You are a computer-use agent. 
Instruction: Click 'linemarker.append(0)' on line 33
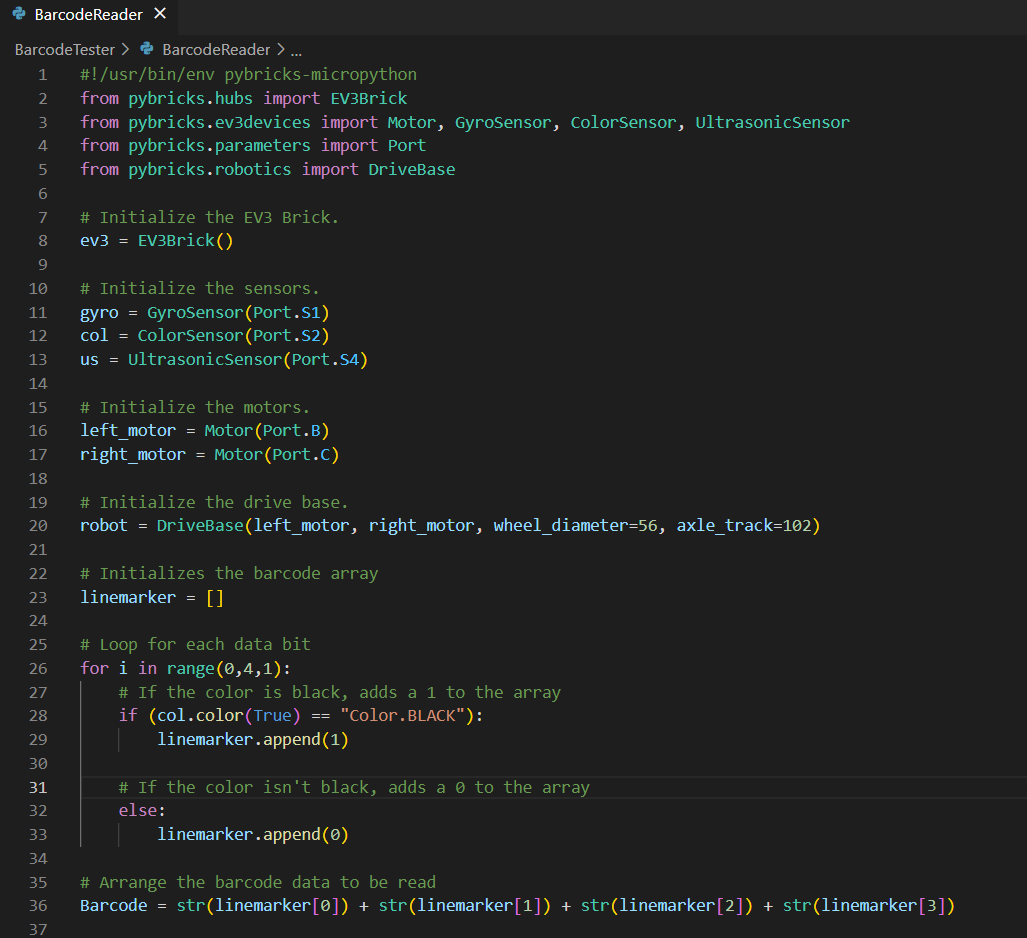[253, 835]
